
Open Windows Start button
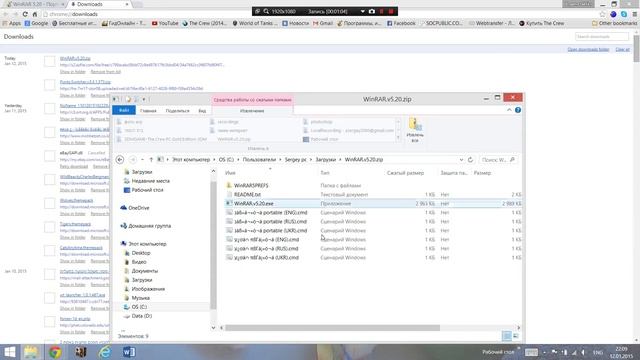pos(10,352)
